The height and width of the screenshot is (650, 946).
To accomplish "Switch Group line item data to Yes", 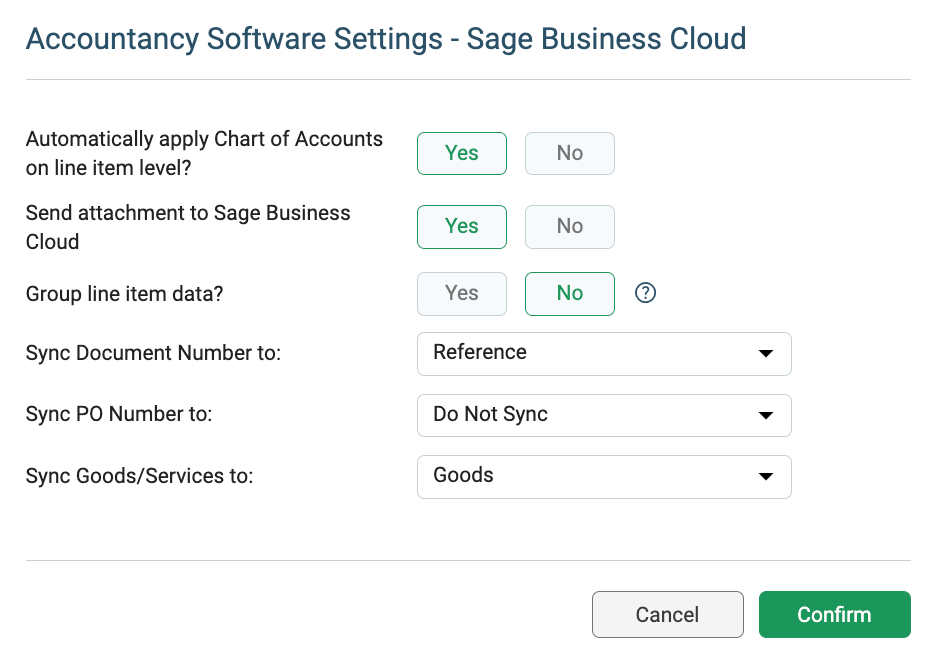I will [462, 294].
